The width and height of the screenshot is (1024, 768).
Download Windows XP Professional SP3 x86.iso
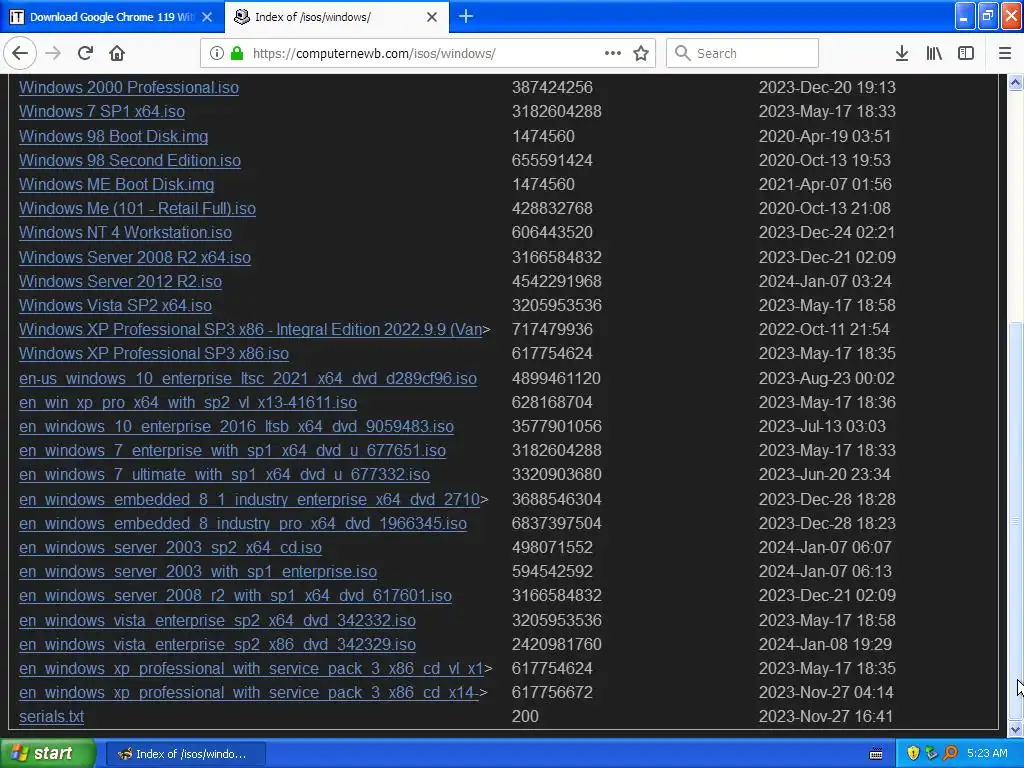pyautogui.click(x=154, y=354)
